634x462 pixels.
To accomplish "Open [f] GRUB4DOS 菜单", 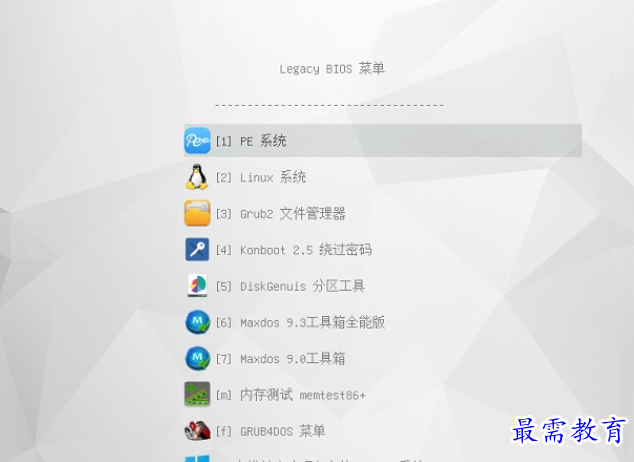I will click(271, 431).
